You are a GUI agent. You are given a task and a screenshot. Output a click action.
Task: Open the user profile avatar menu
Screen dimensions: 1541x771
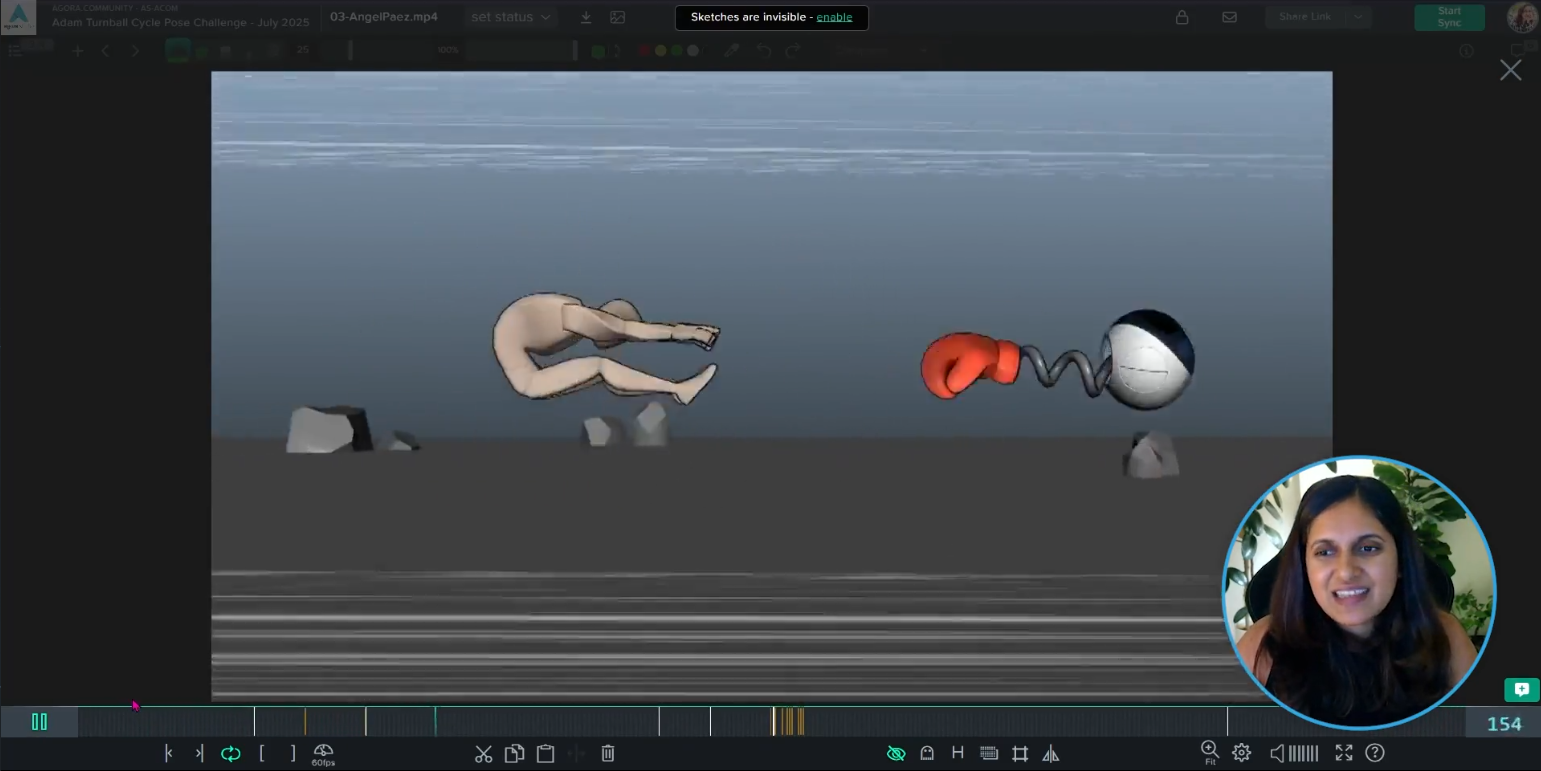pos(1522,17)
